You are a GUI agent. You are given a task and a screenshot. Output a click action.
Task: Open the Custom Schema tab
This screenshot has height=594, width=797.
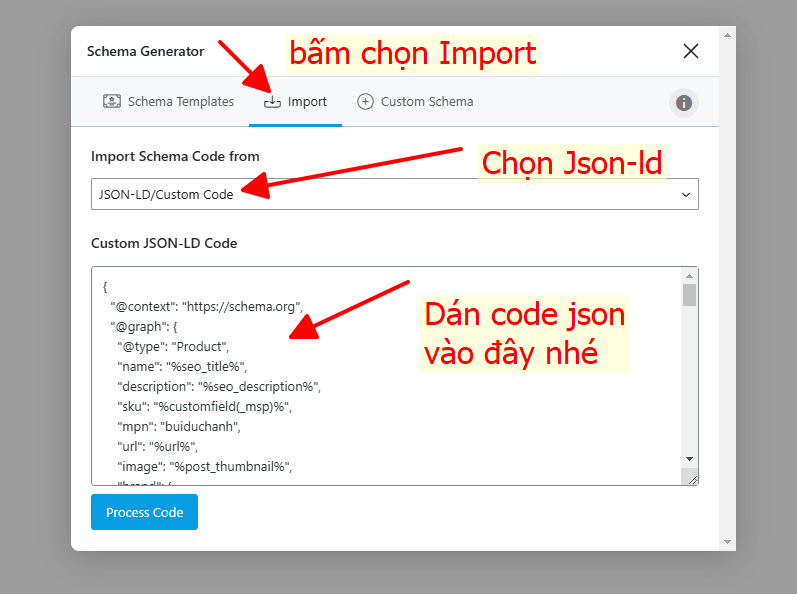pos(415,102)
